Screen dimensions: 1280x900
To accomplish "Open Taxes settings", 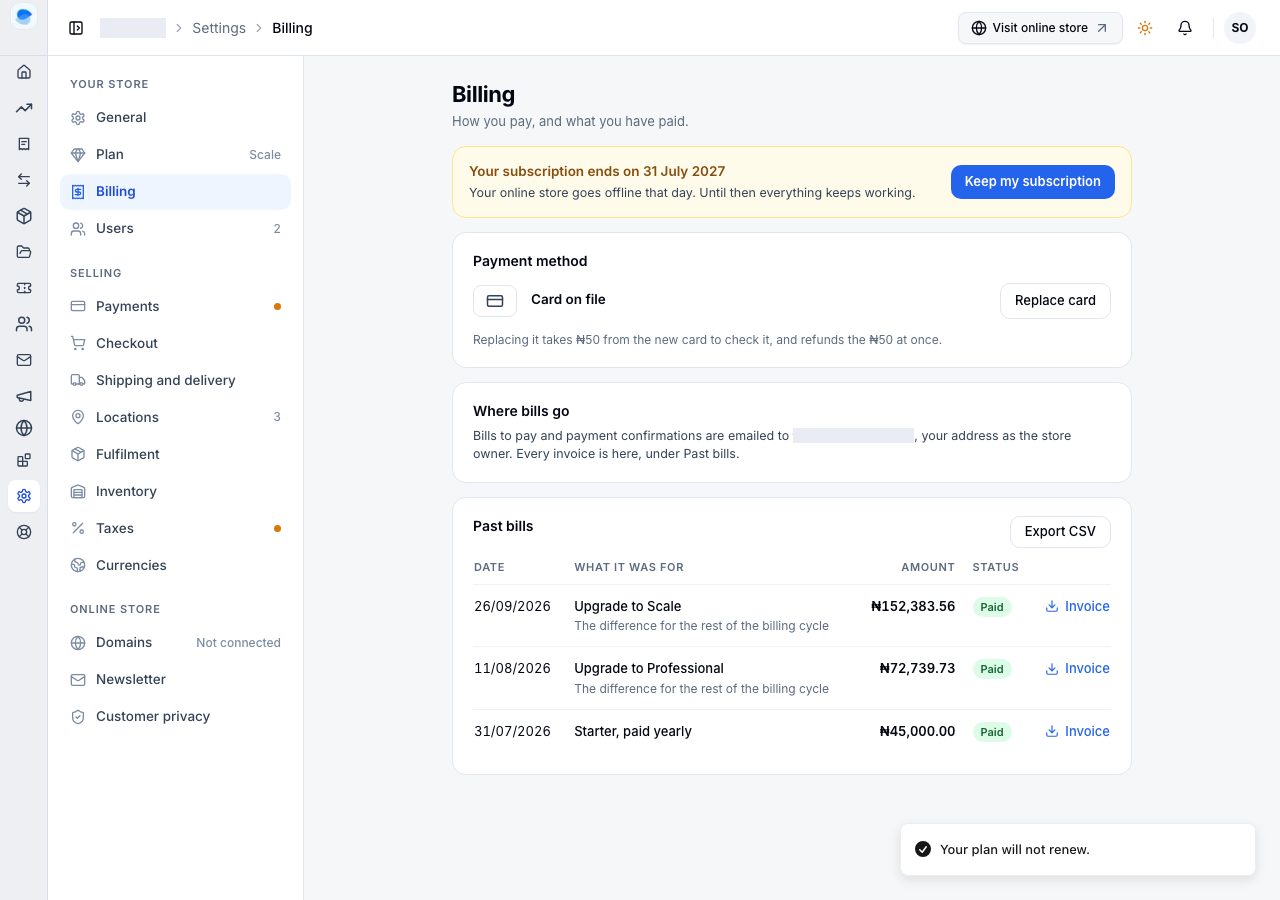I will click(x=175, y=528).
